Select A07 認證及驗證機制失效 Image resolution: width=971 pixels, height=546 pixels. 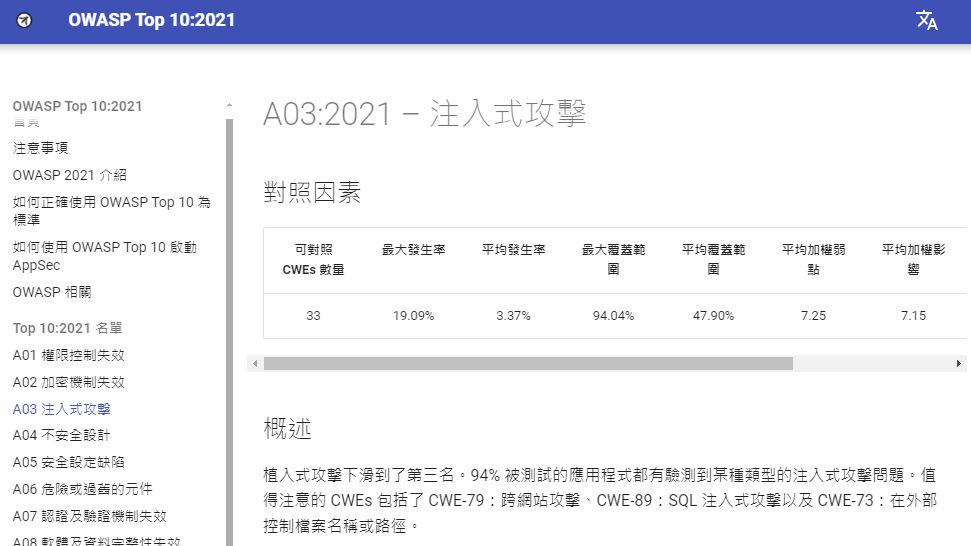89,516
